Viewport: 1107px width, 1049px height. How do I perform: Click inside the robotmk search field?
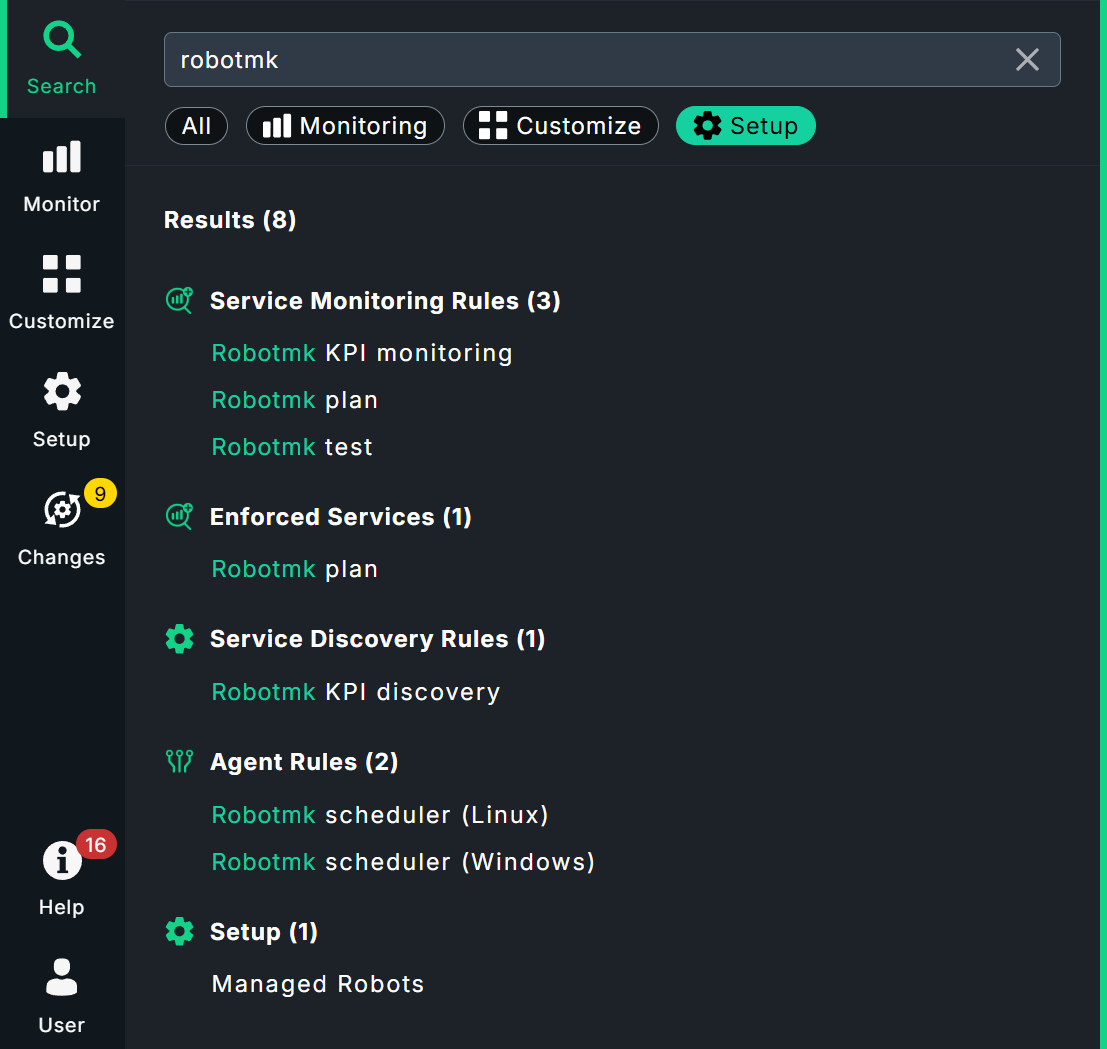(500, 60)
